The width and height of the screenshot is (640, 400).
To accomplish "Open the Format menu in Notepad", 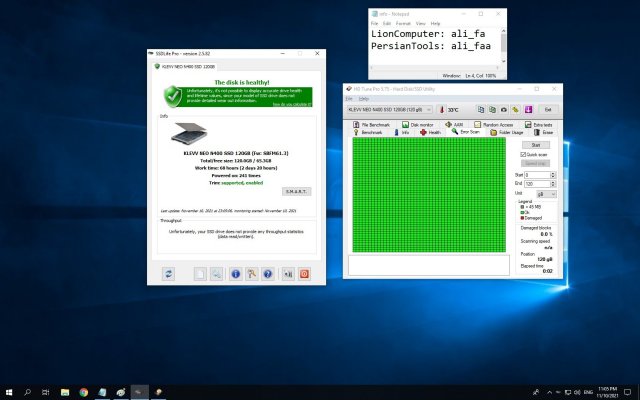I will tap(402, 22).
